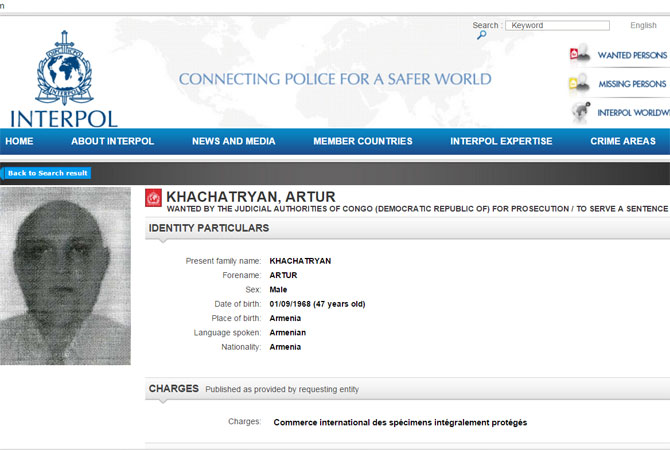Click the INTERPOL wordmark text
670x450 pixels.
[64, 119]
